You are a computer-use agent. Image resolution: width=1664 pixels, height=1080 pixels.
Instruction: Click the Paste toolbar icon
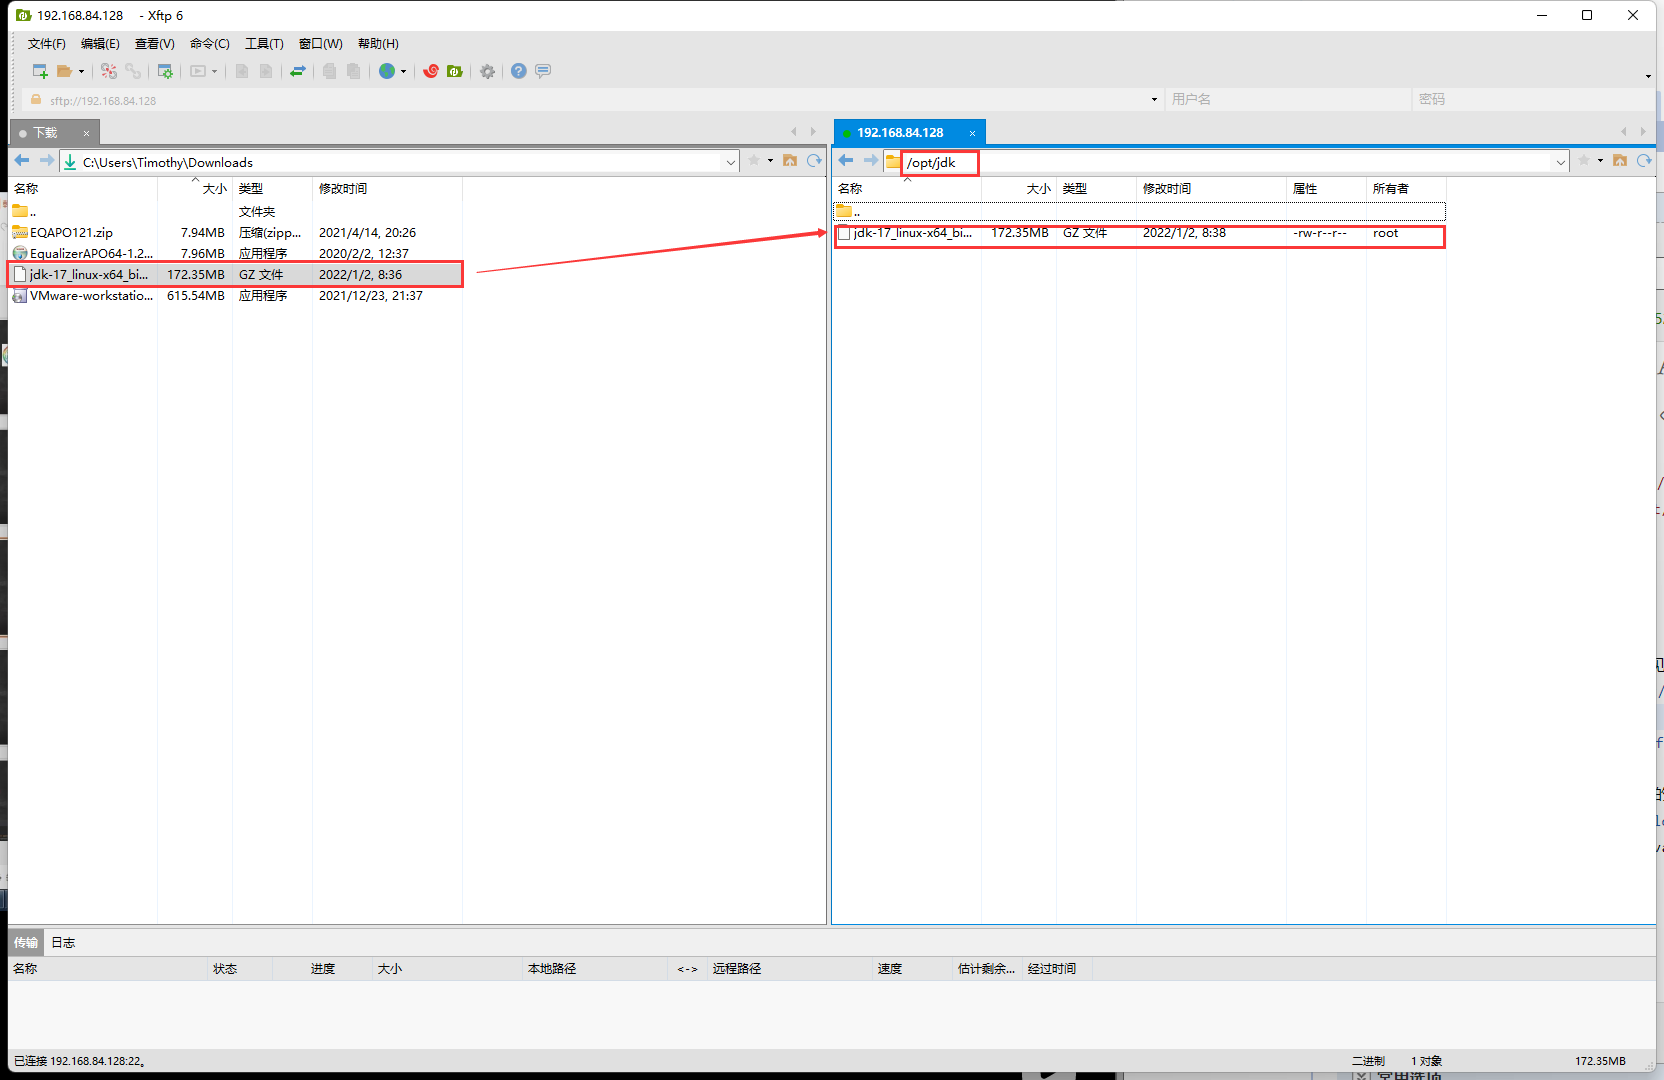(353, 71)
